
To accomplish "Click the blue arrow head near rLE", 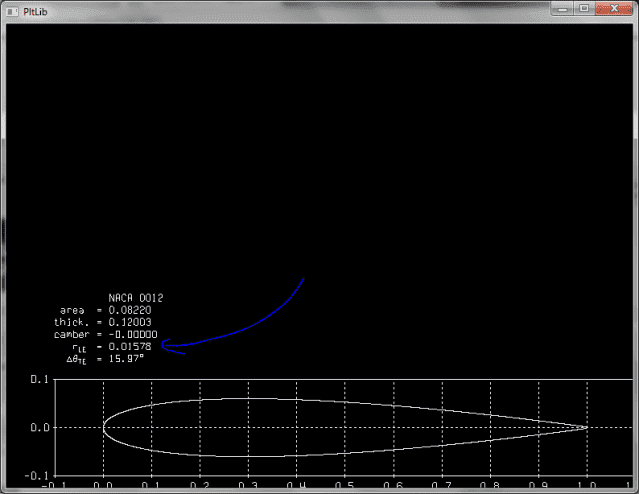I will (164, 346).
